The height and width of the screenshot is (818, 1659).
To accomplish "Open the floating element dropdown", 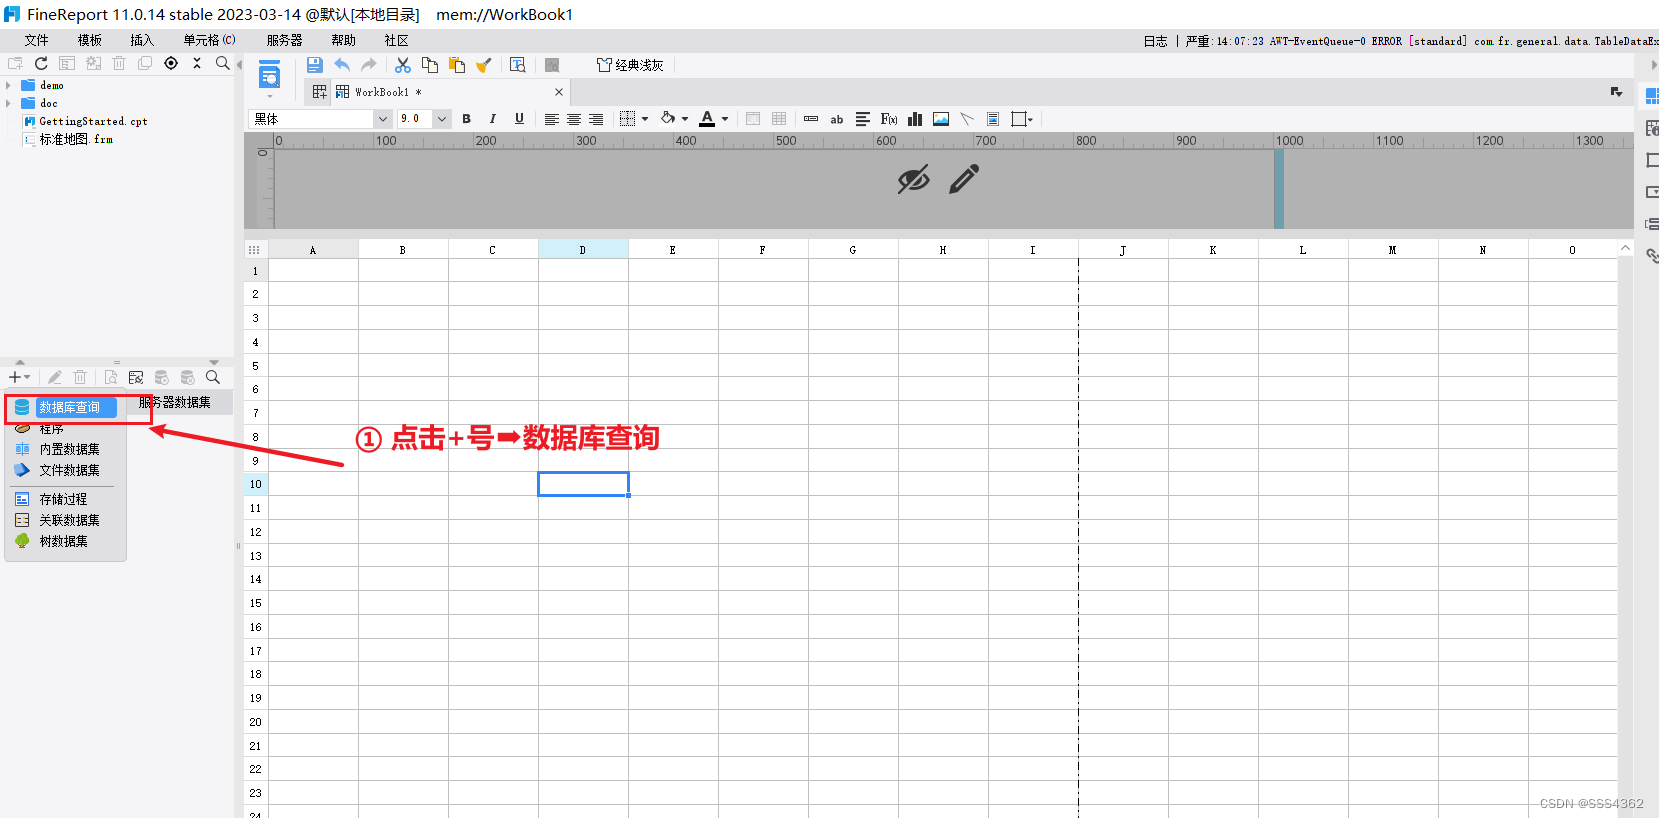I will (1021, 119).
